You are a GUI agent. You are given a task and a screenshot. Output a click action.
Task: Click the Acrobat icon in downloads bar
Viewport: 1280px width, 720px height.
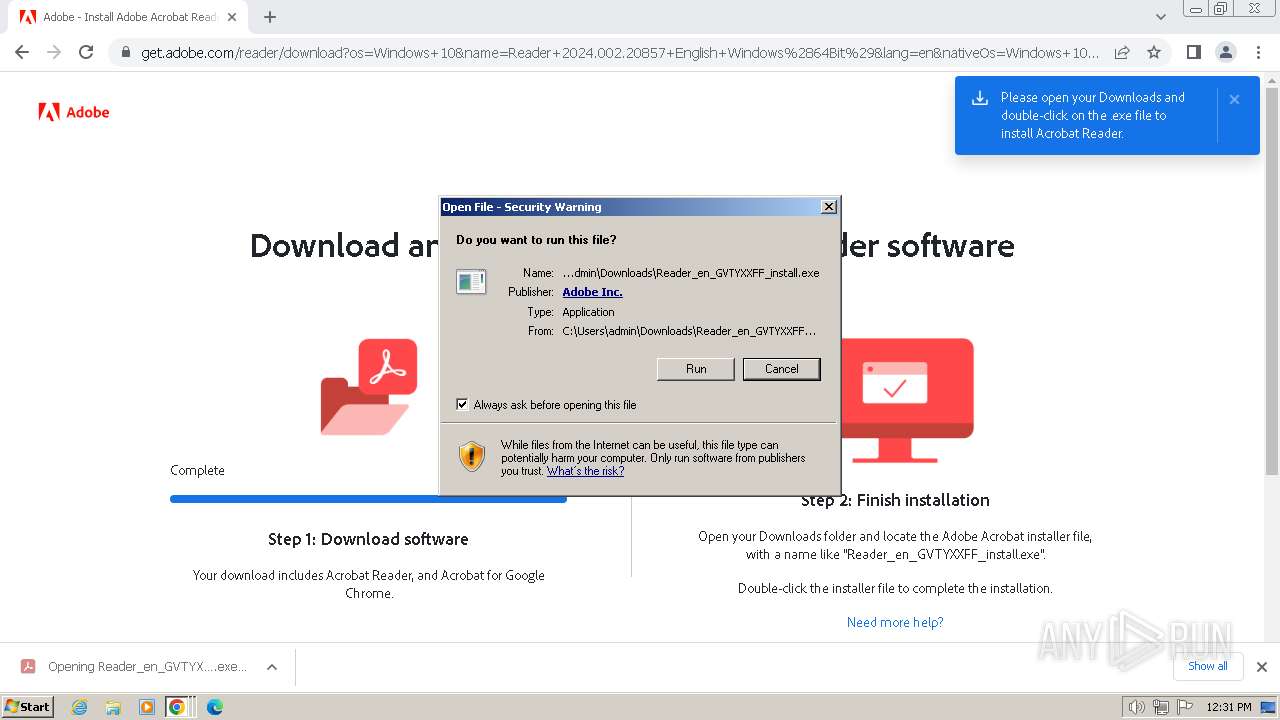click(x=28, y=667)
